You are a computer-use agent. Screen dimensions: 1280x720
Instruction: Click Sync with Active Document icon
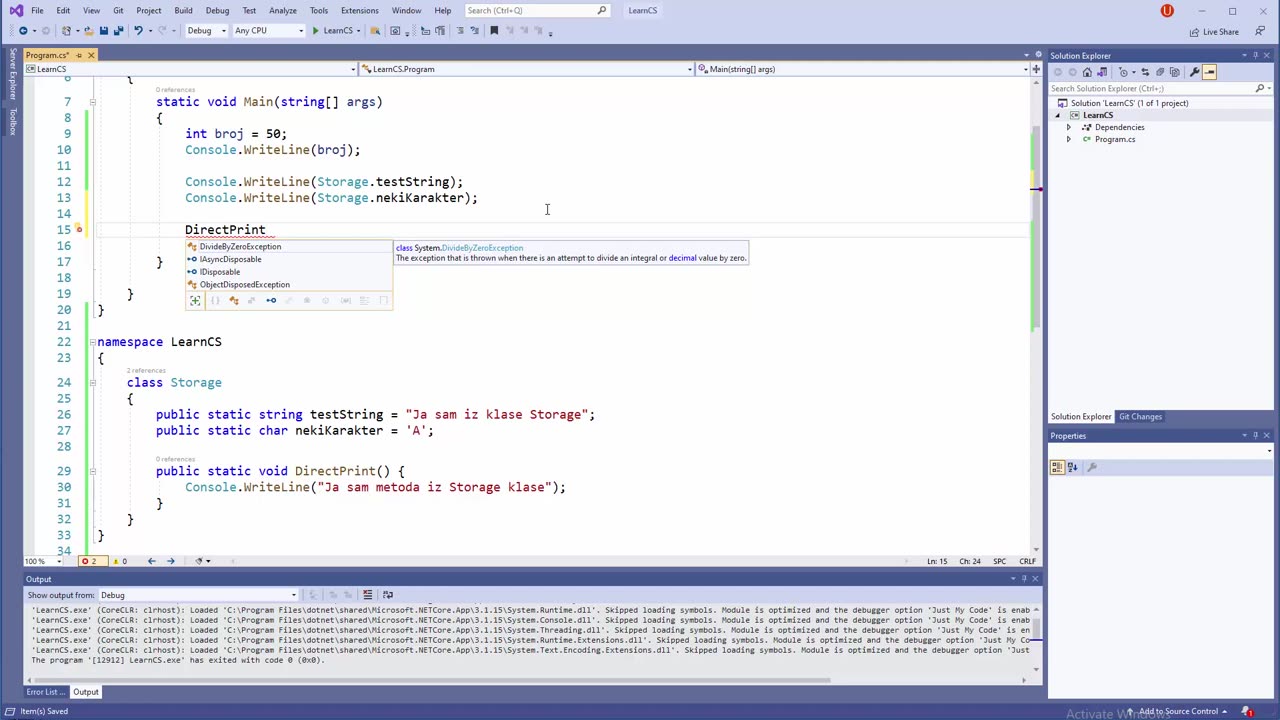pyautogui.click(x=1145, y=72)
